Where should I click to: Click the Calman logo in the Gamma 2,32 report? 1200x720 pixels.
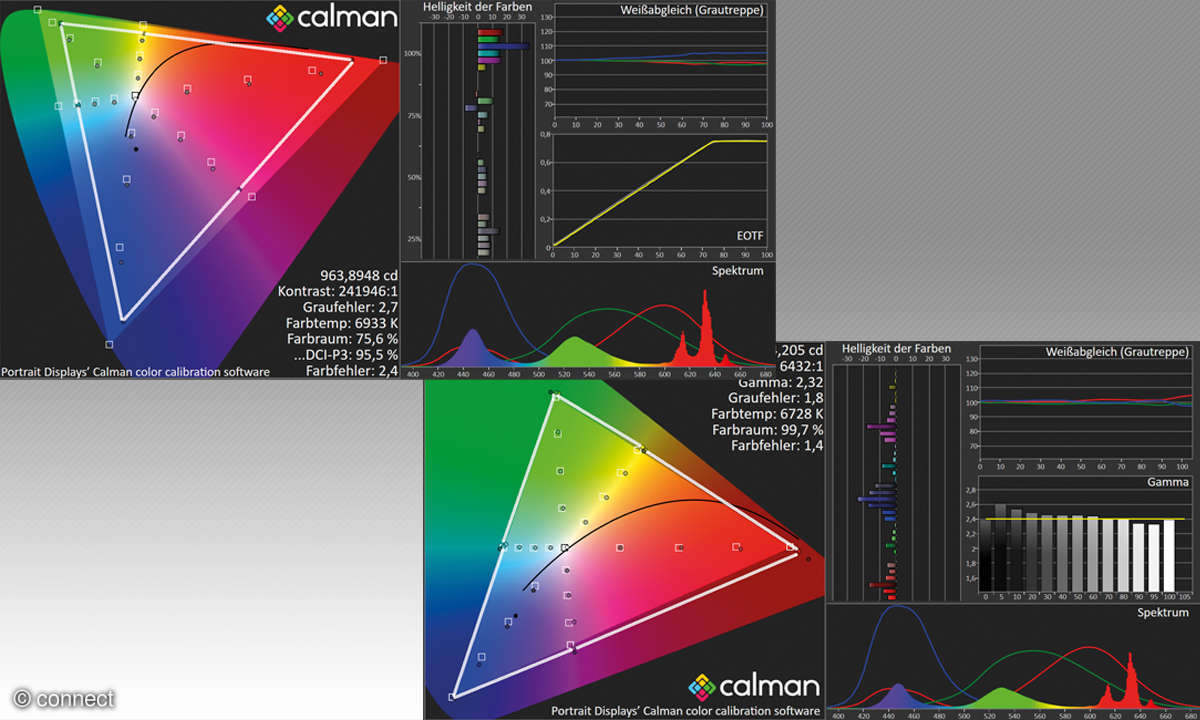tap(755, 687)
